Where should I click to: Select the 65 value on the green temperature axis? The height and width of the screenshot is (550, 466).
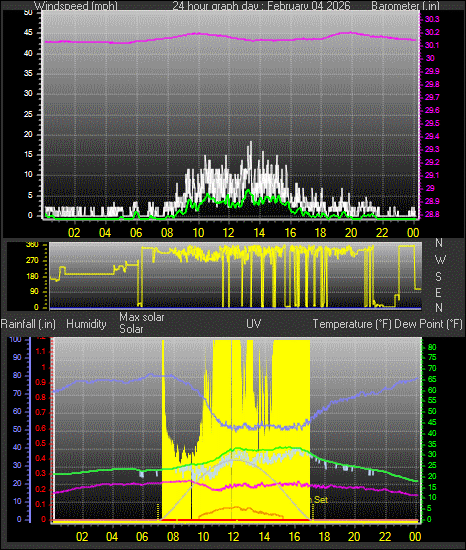(432, 380)
